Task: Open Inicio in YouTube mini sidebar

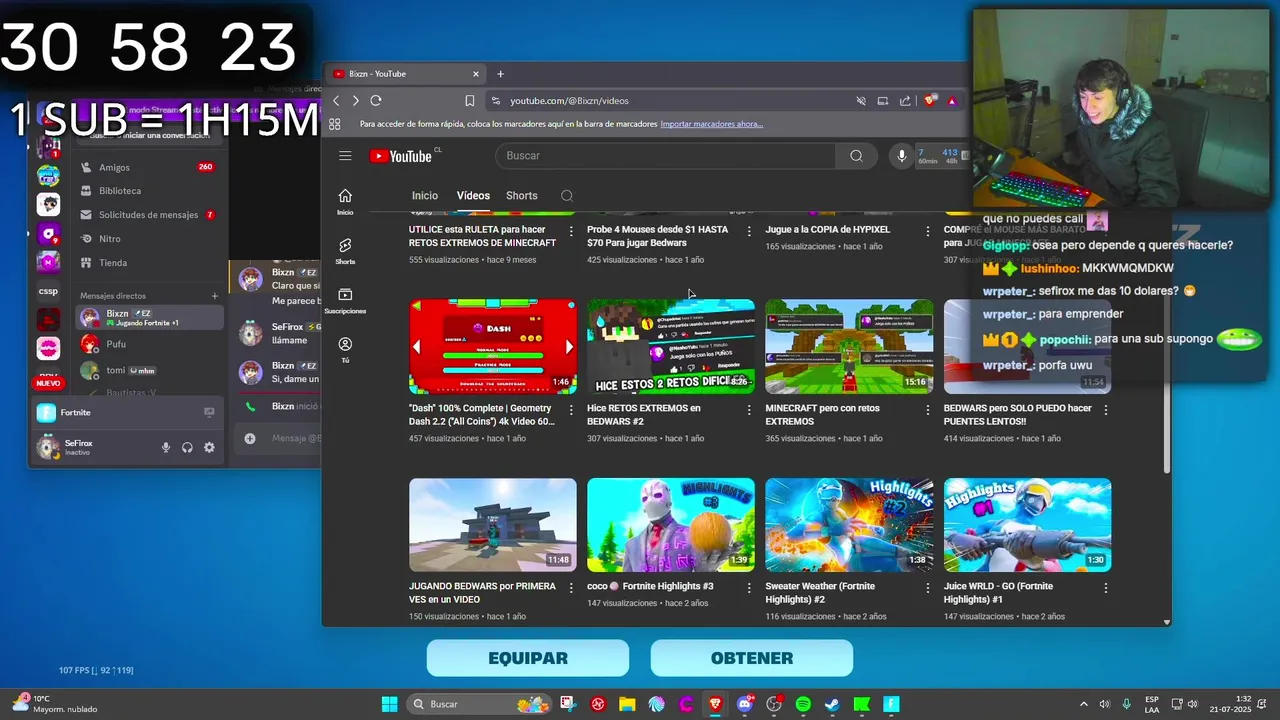Action: point(345,201)
